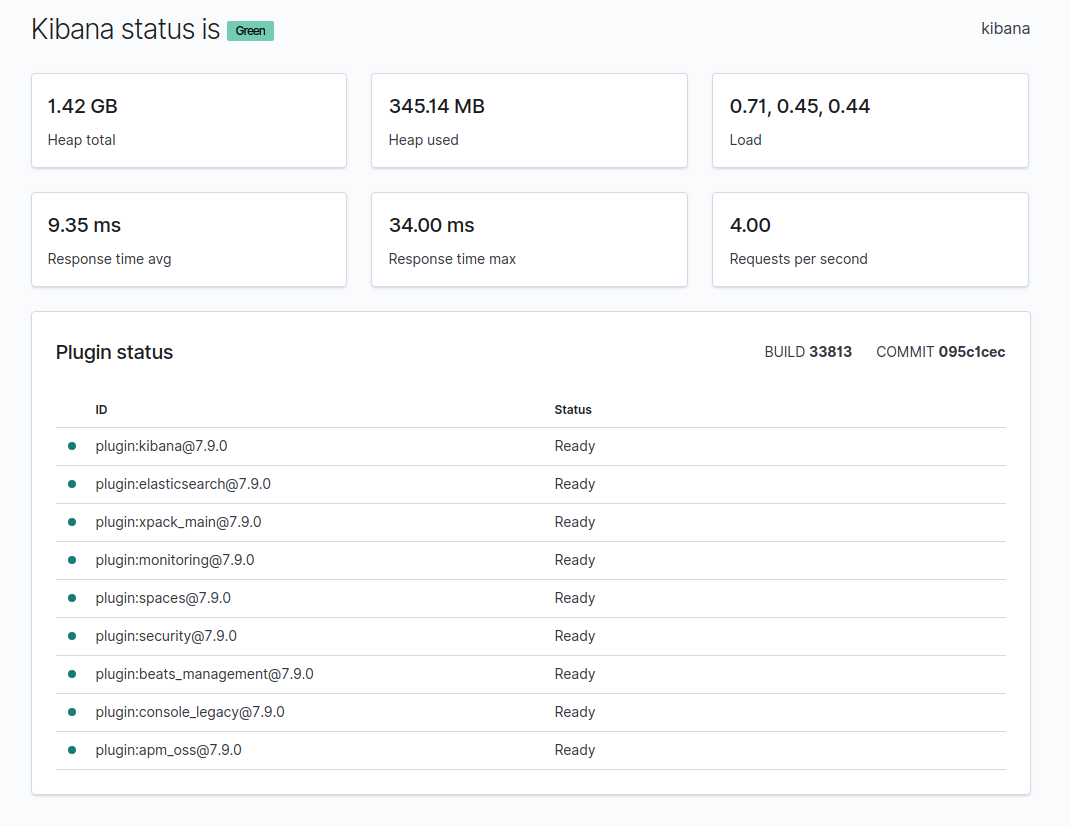Click the Green status badge
1069x826 pixels.
pos(250,31)
